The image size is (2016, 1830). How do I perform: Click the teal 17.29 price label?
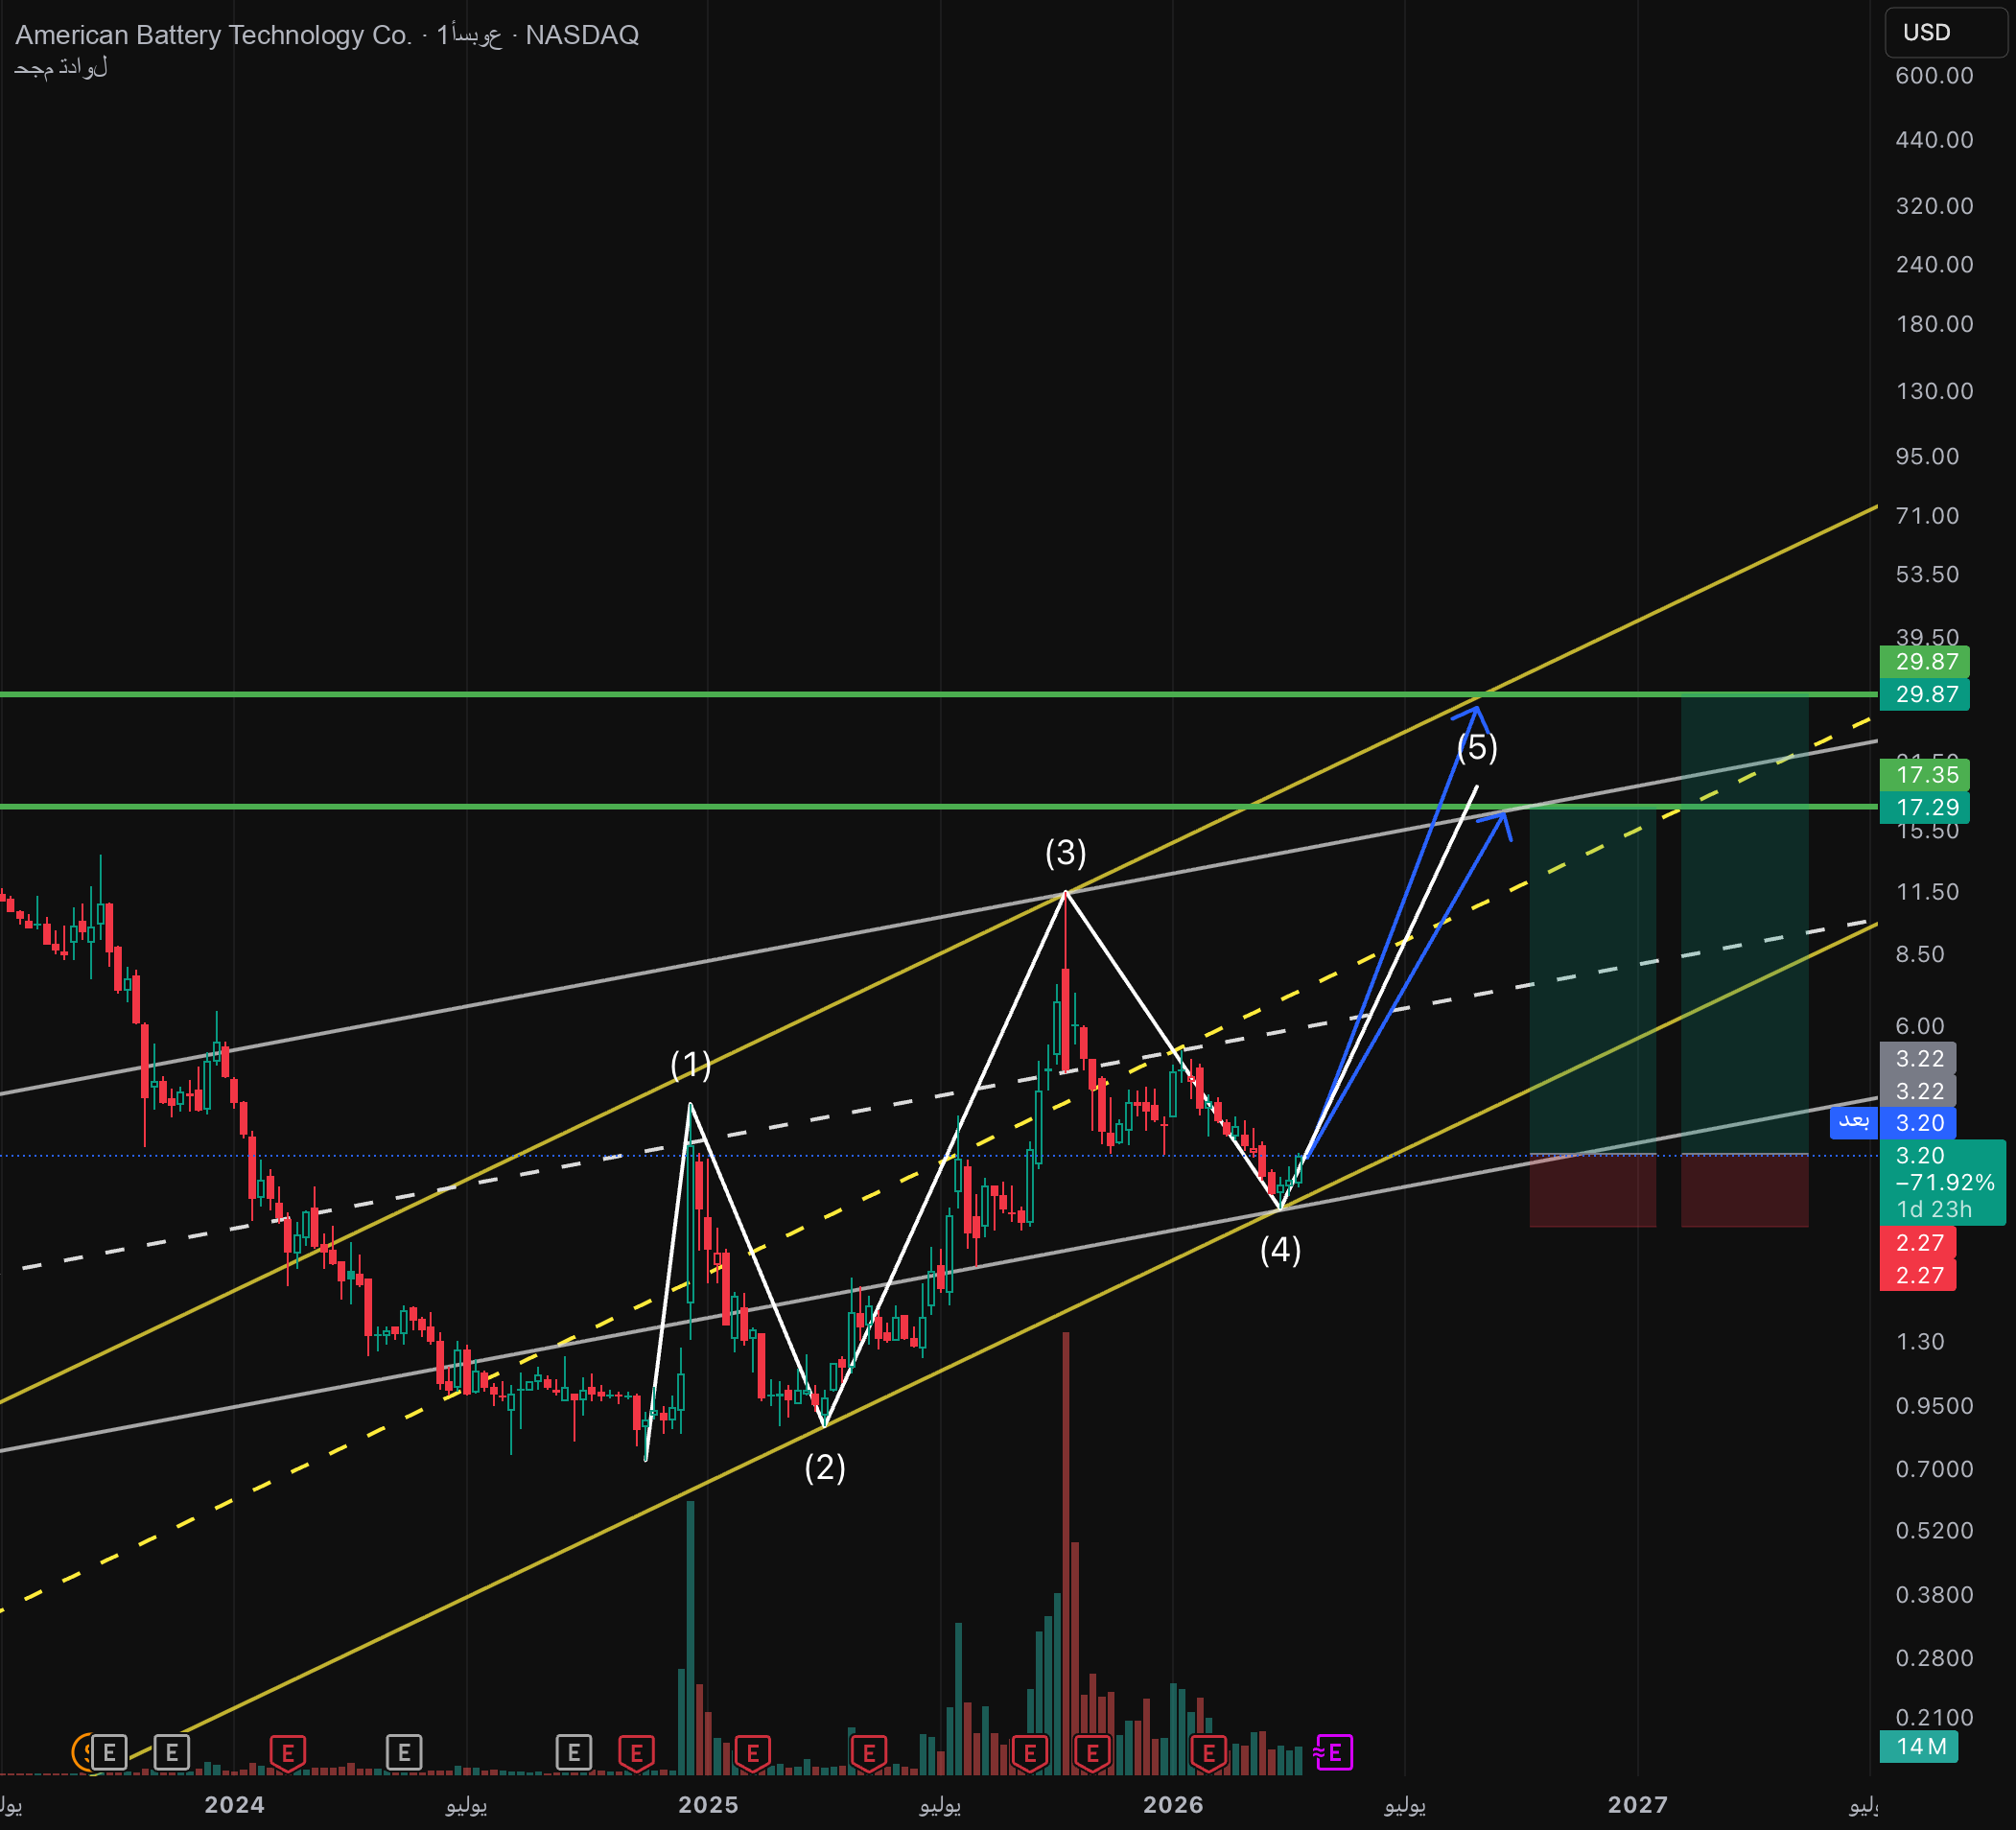coord(1924,807)
